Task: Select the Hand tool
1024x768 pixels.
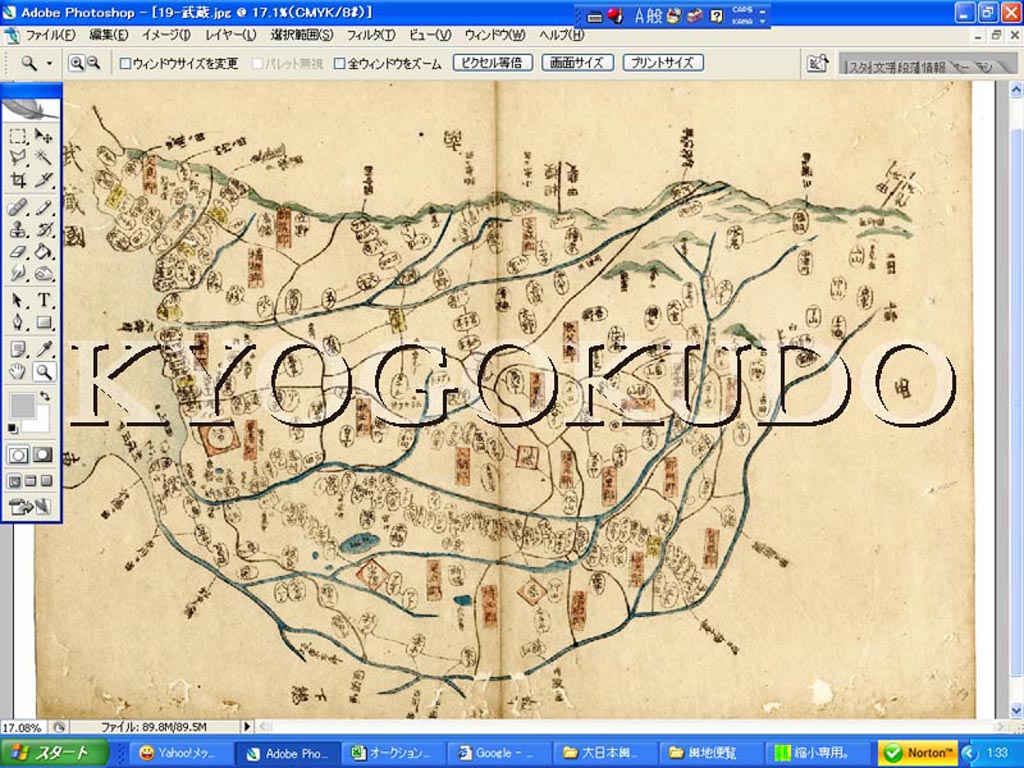Action: click(18, 372)
